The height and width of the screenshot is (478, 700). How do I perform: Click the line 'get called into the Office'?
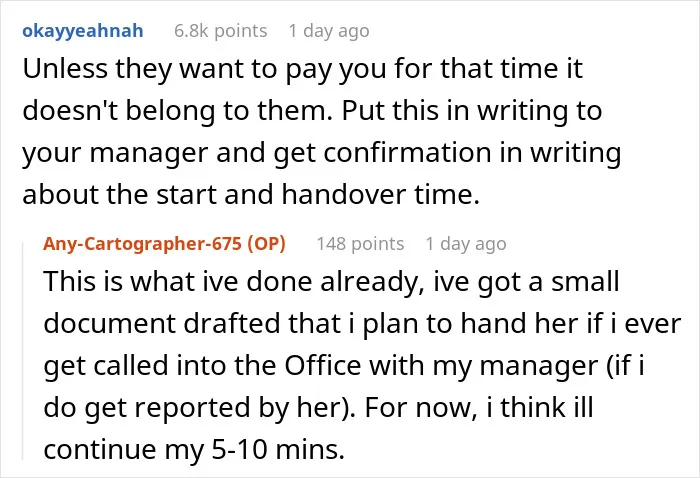tap(344, 366)
